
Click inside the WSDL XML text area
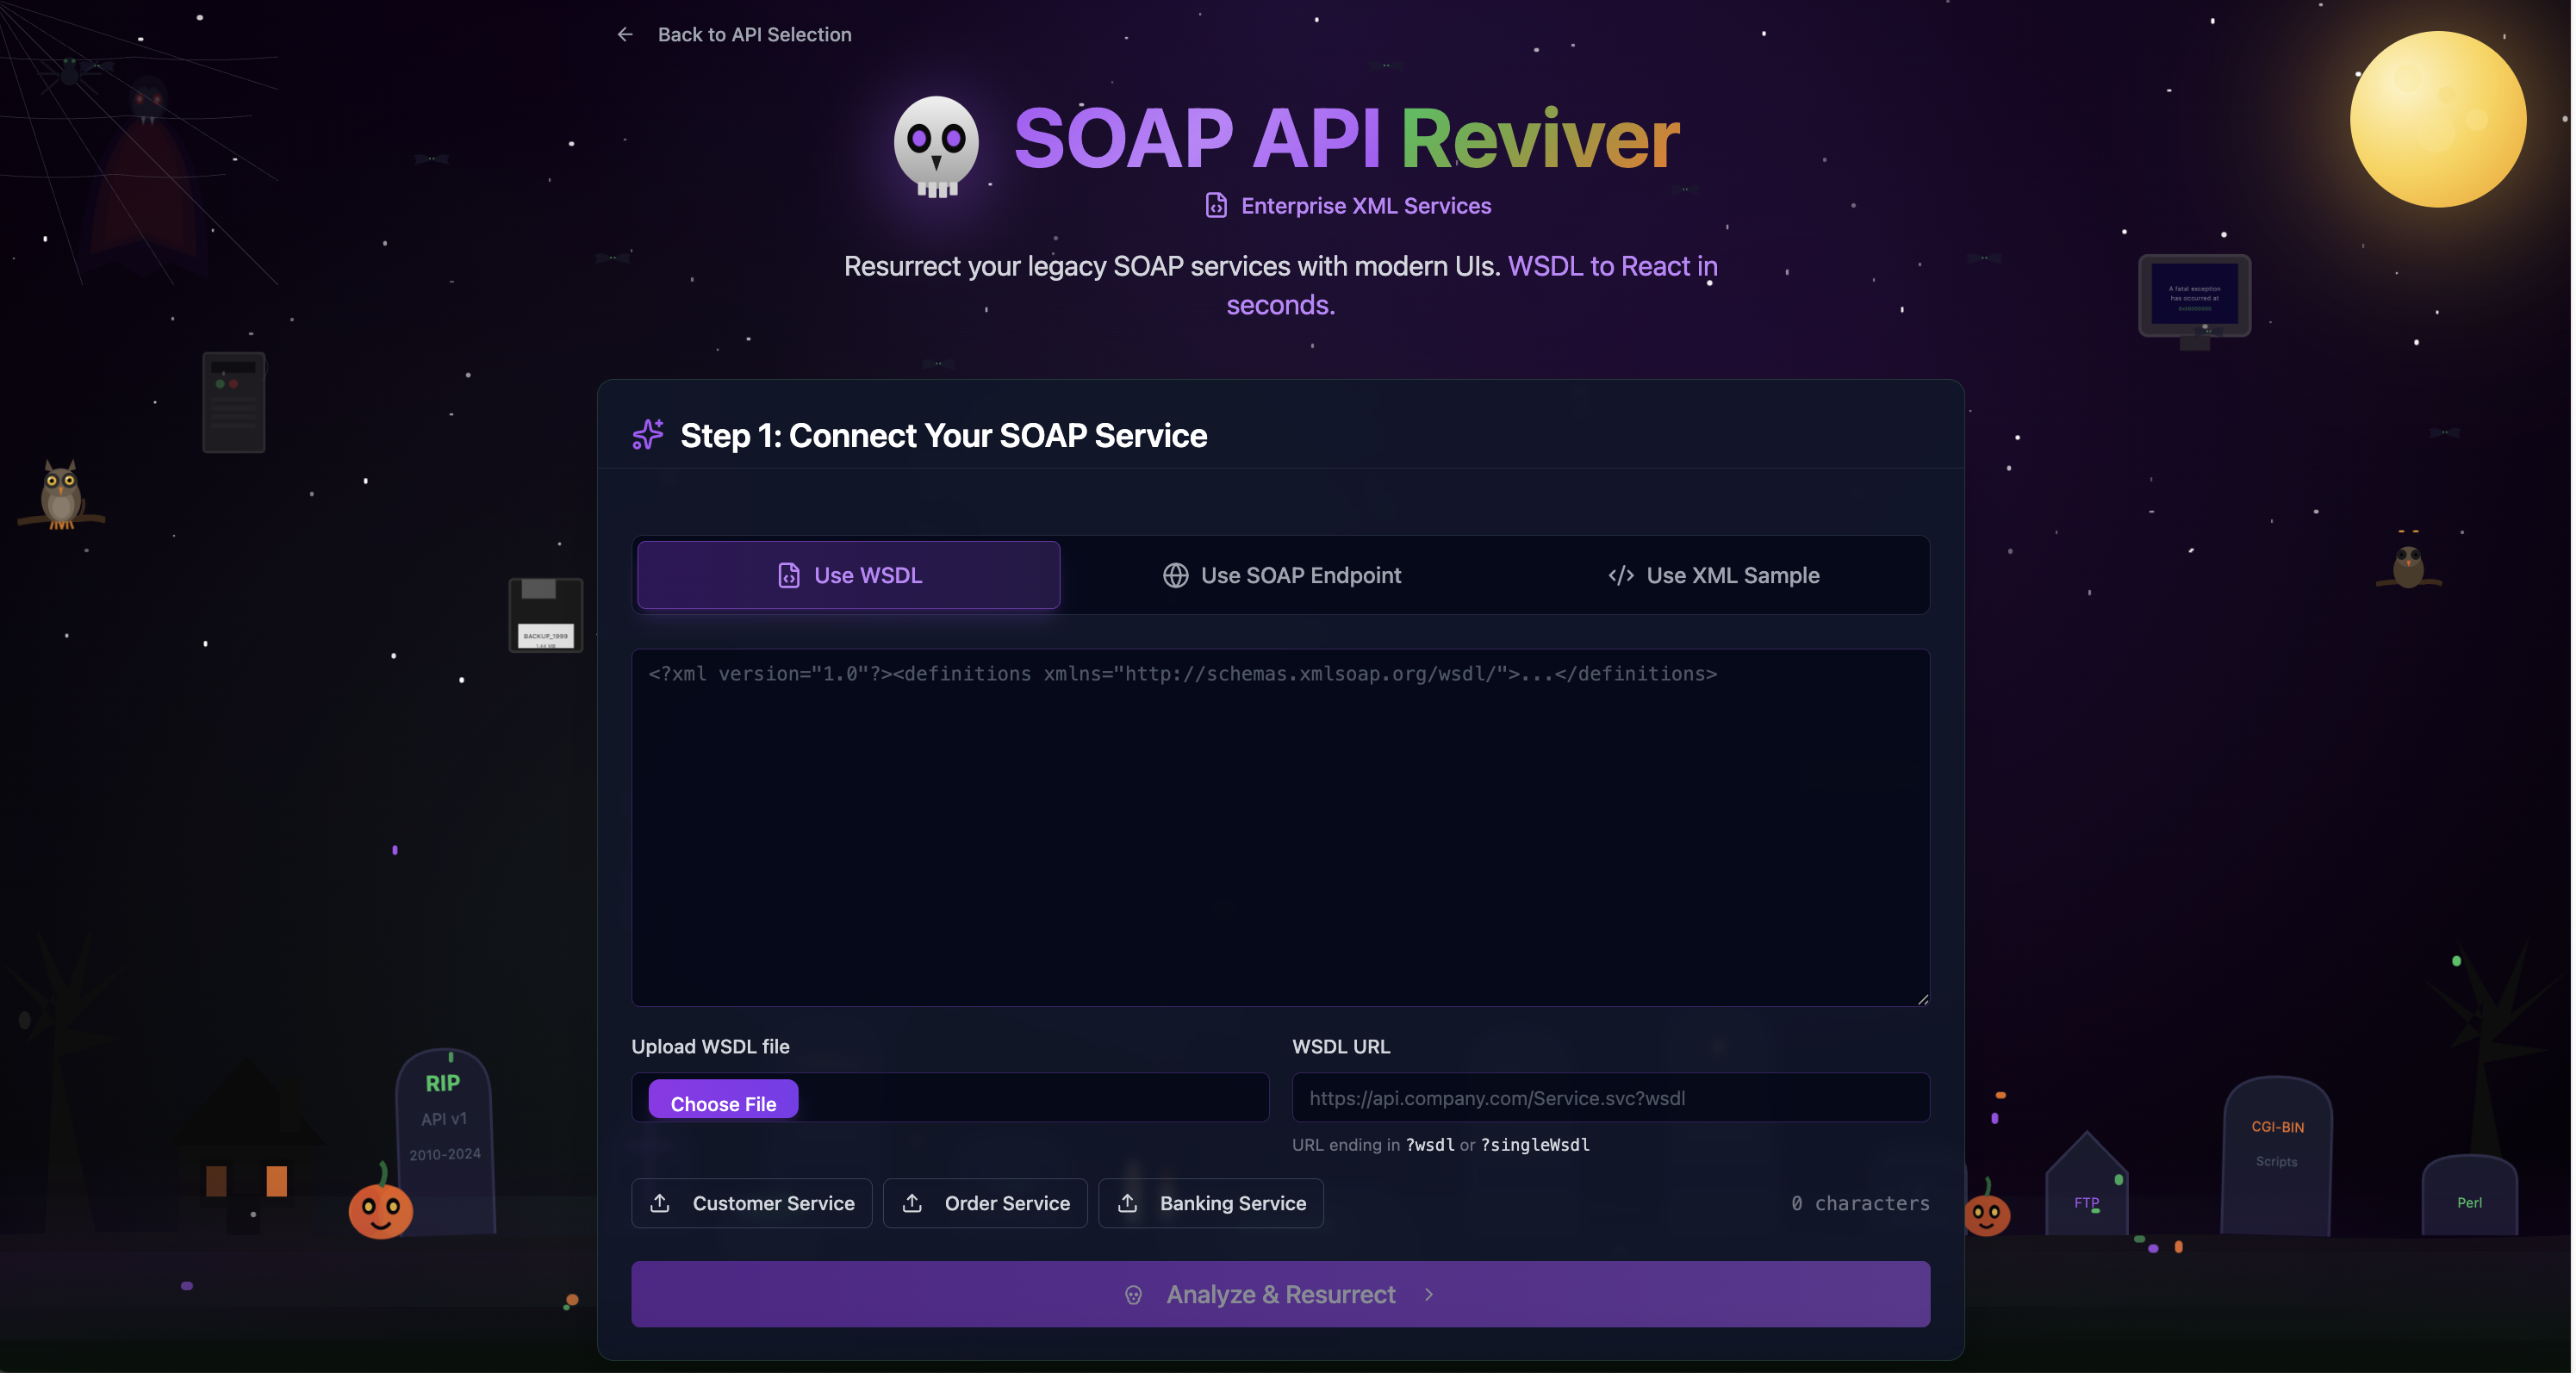tap(1280, 830)
